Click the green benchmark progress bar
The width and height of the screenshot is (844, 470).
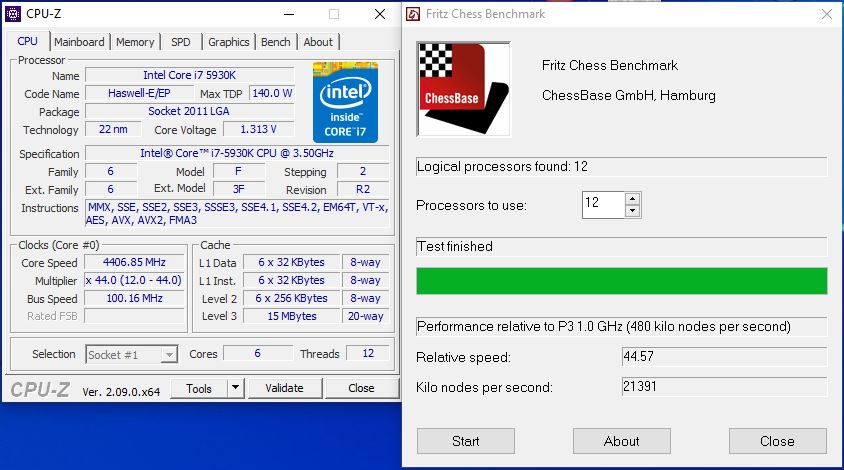622,280
